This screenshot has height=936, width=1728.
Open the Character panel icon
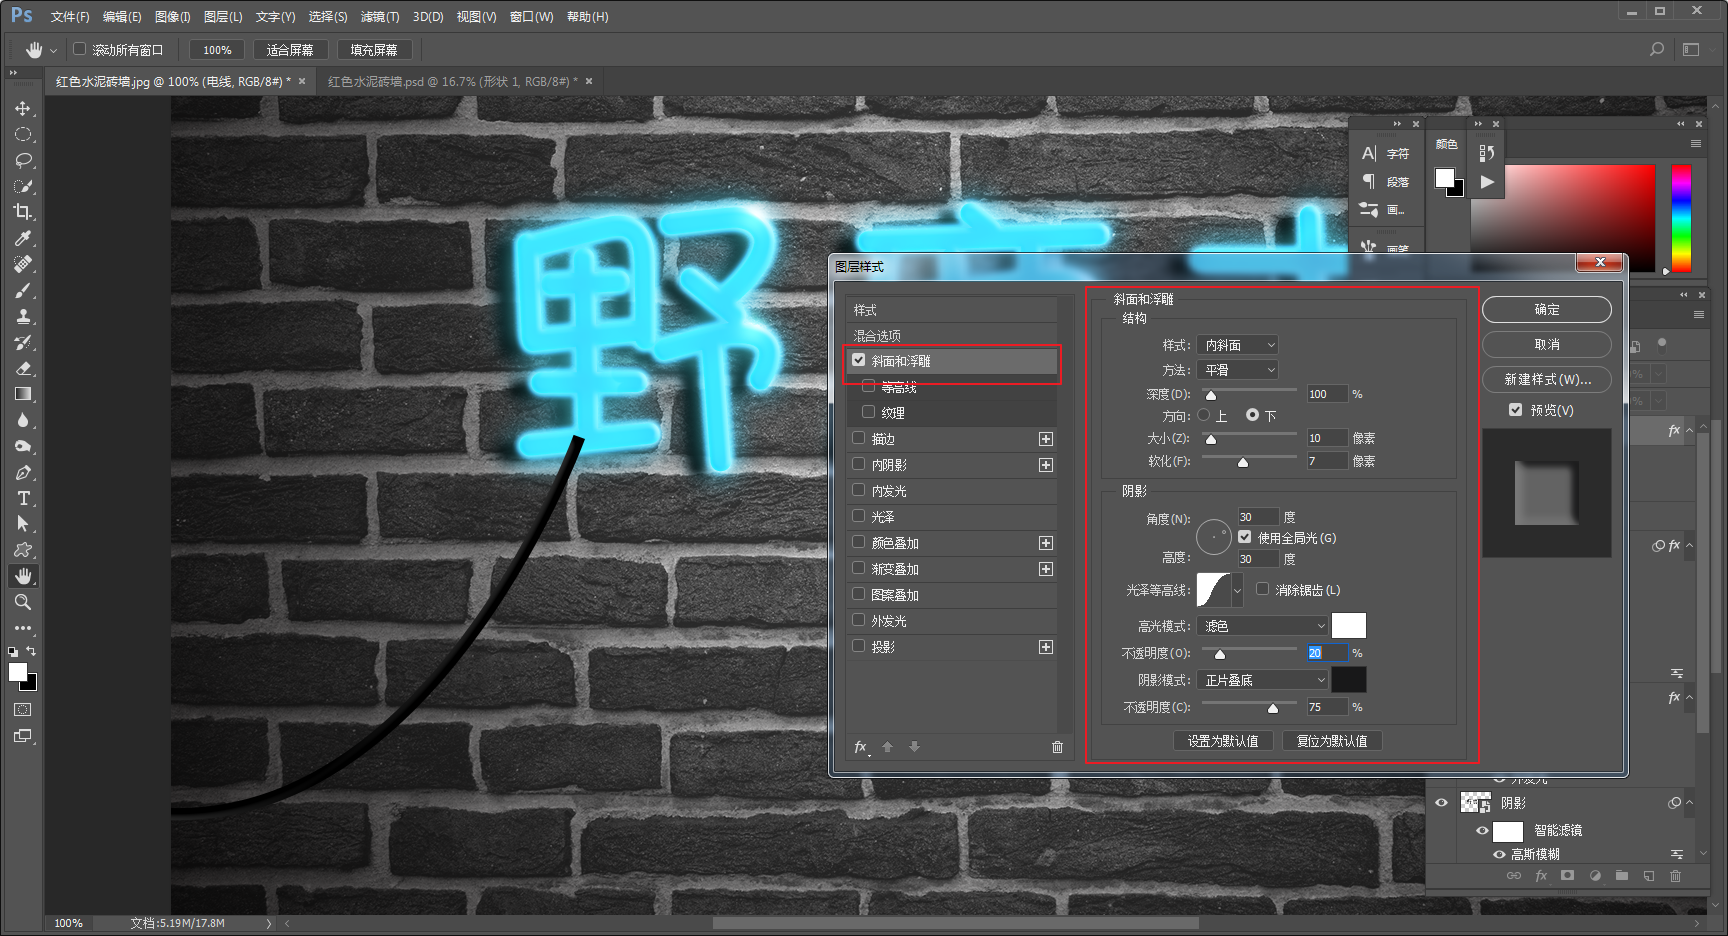click(1369, 153)
